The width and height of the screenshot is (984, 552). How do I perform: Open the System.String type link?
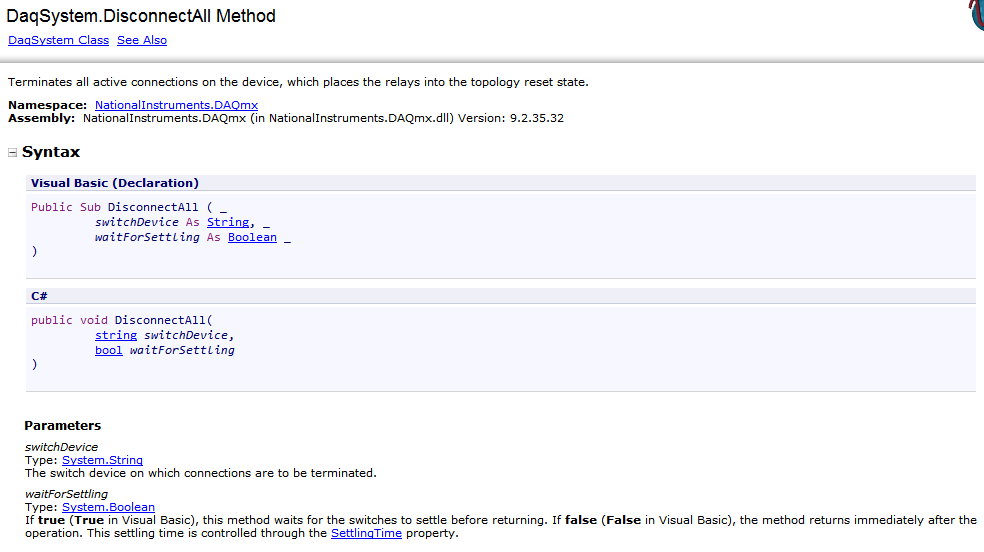pos(102,460)
